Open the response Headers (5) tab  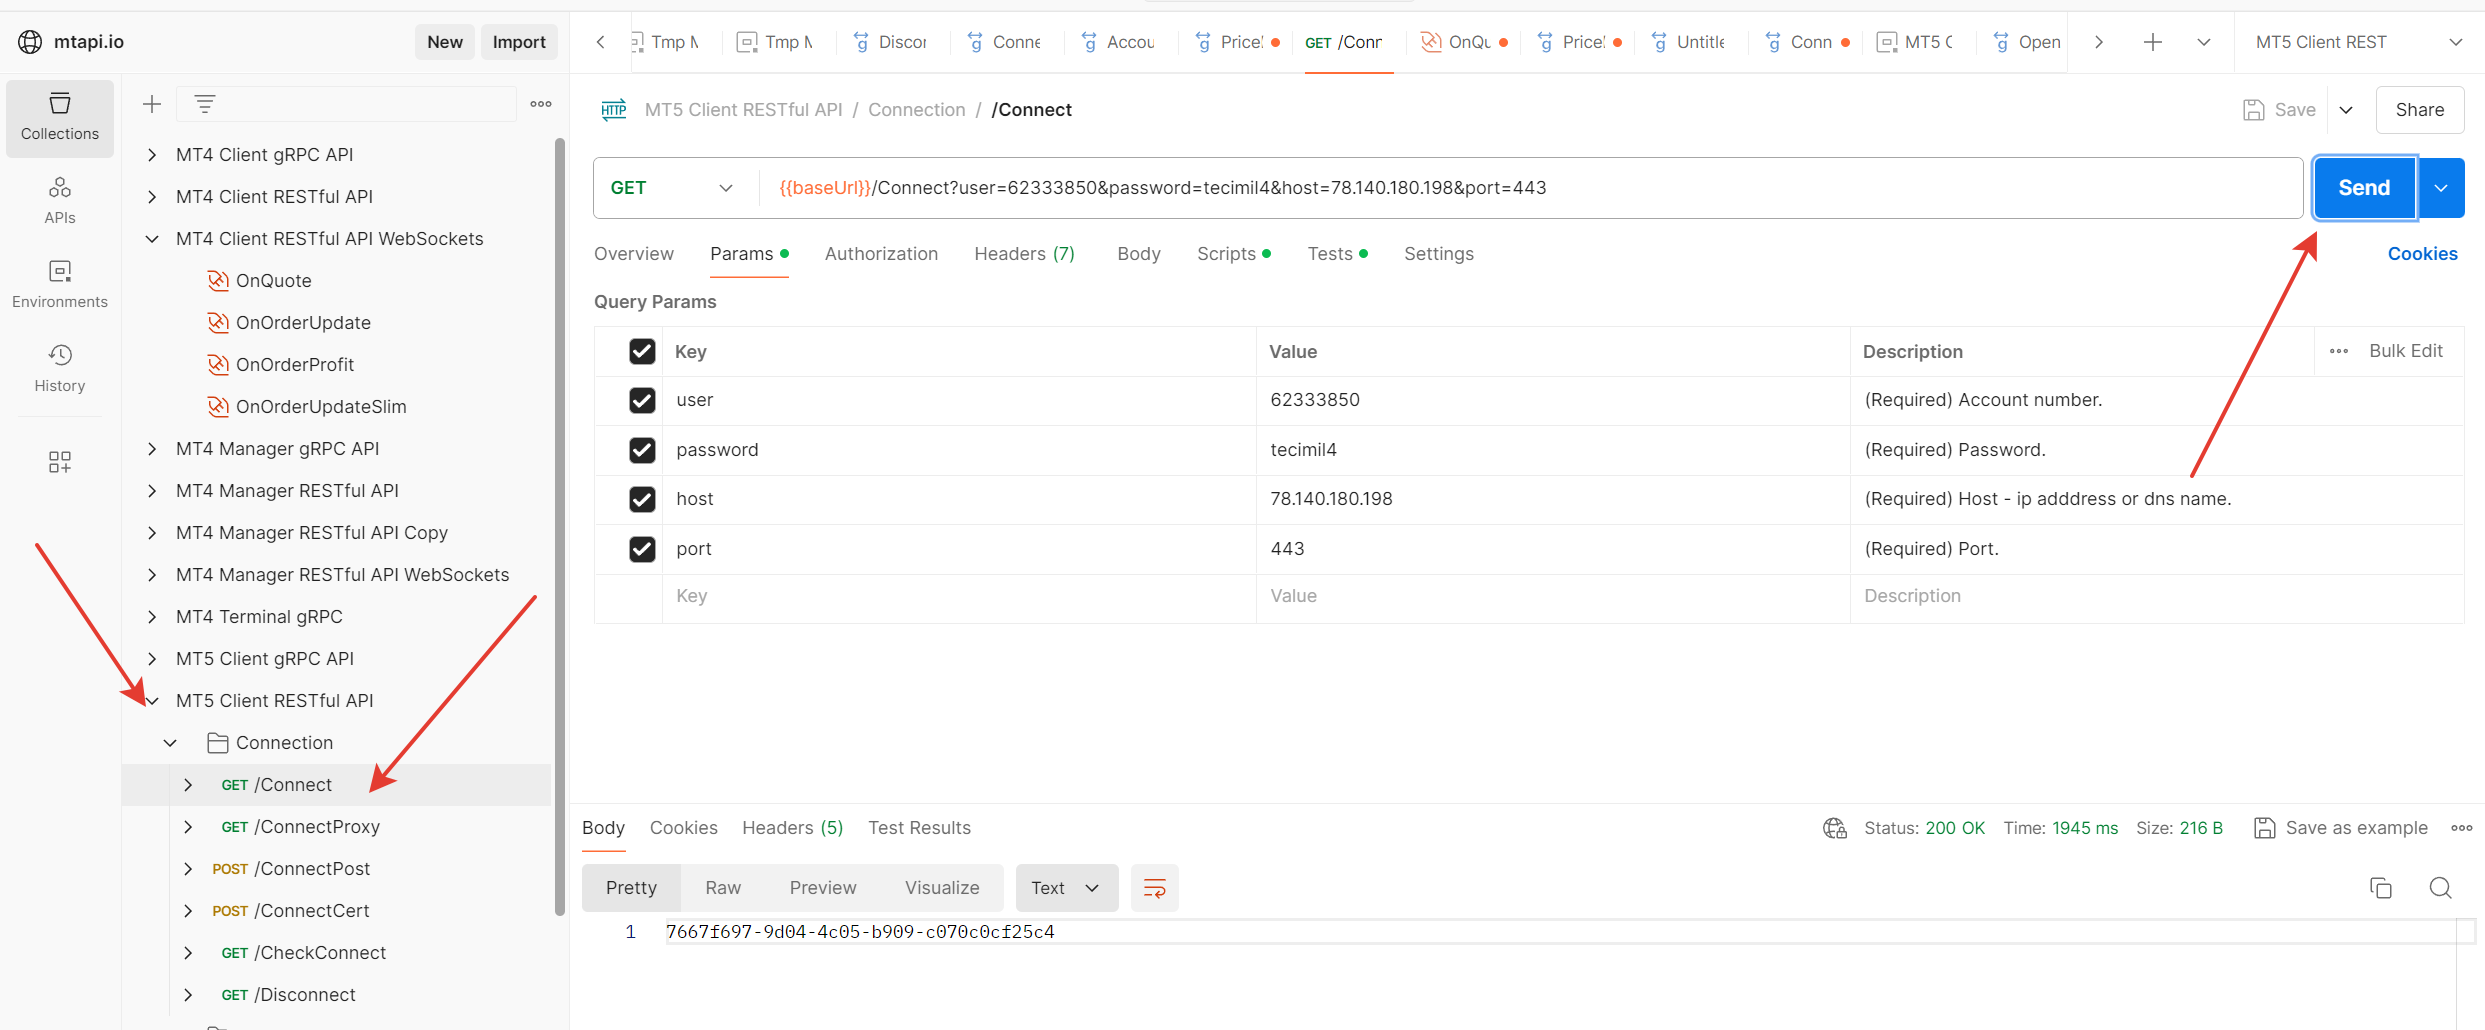coord(791,827)
